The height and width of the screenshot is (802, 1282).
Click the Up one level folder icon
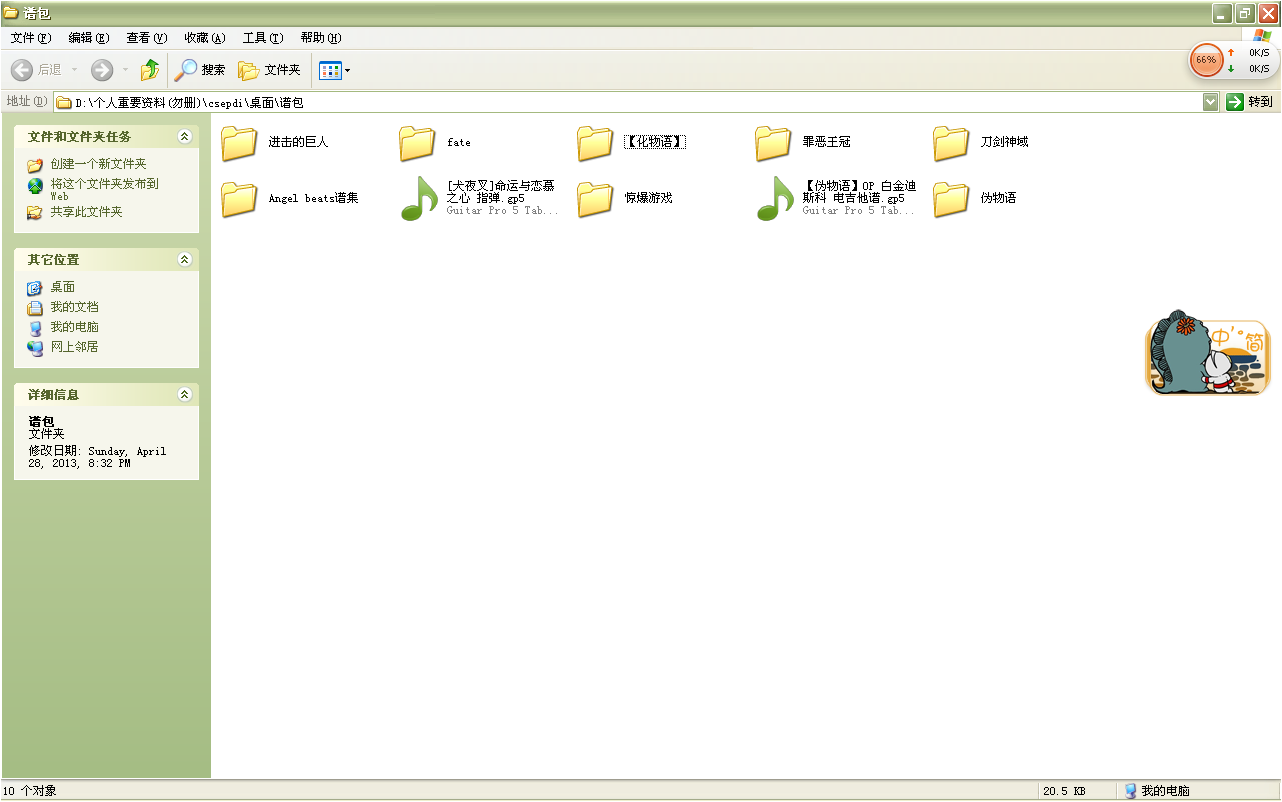[150, 70]
